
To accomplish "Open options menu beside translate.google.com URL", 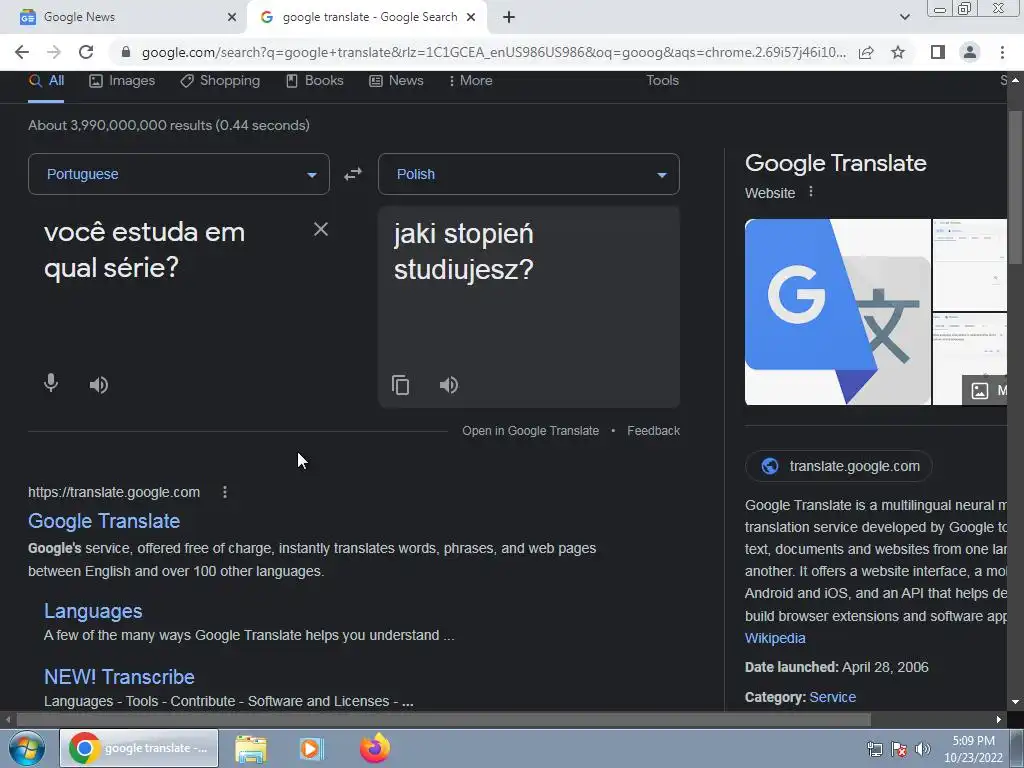I will tap(225, 492).
